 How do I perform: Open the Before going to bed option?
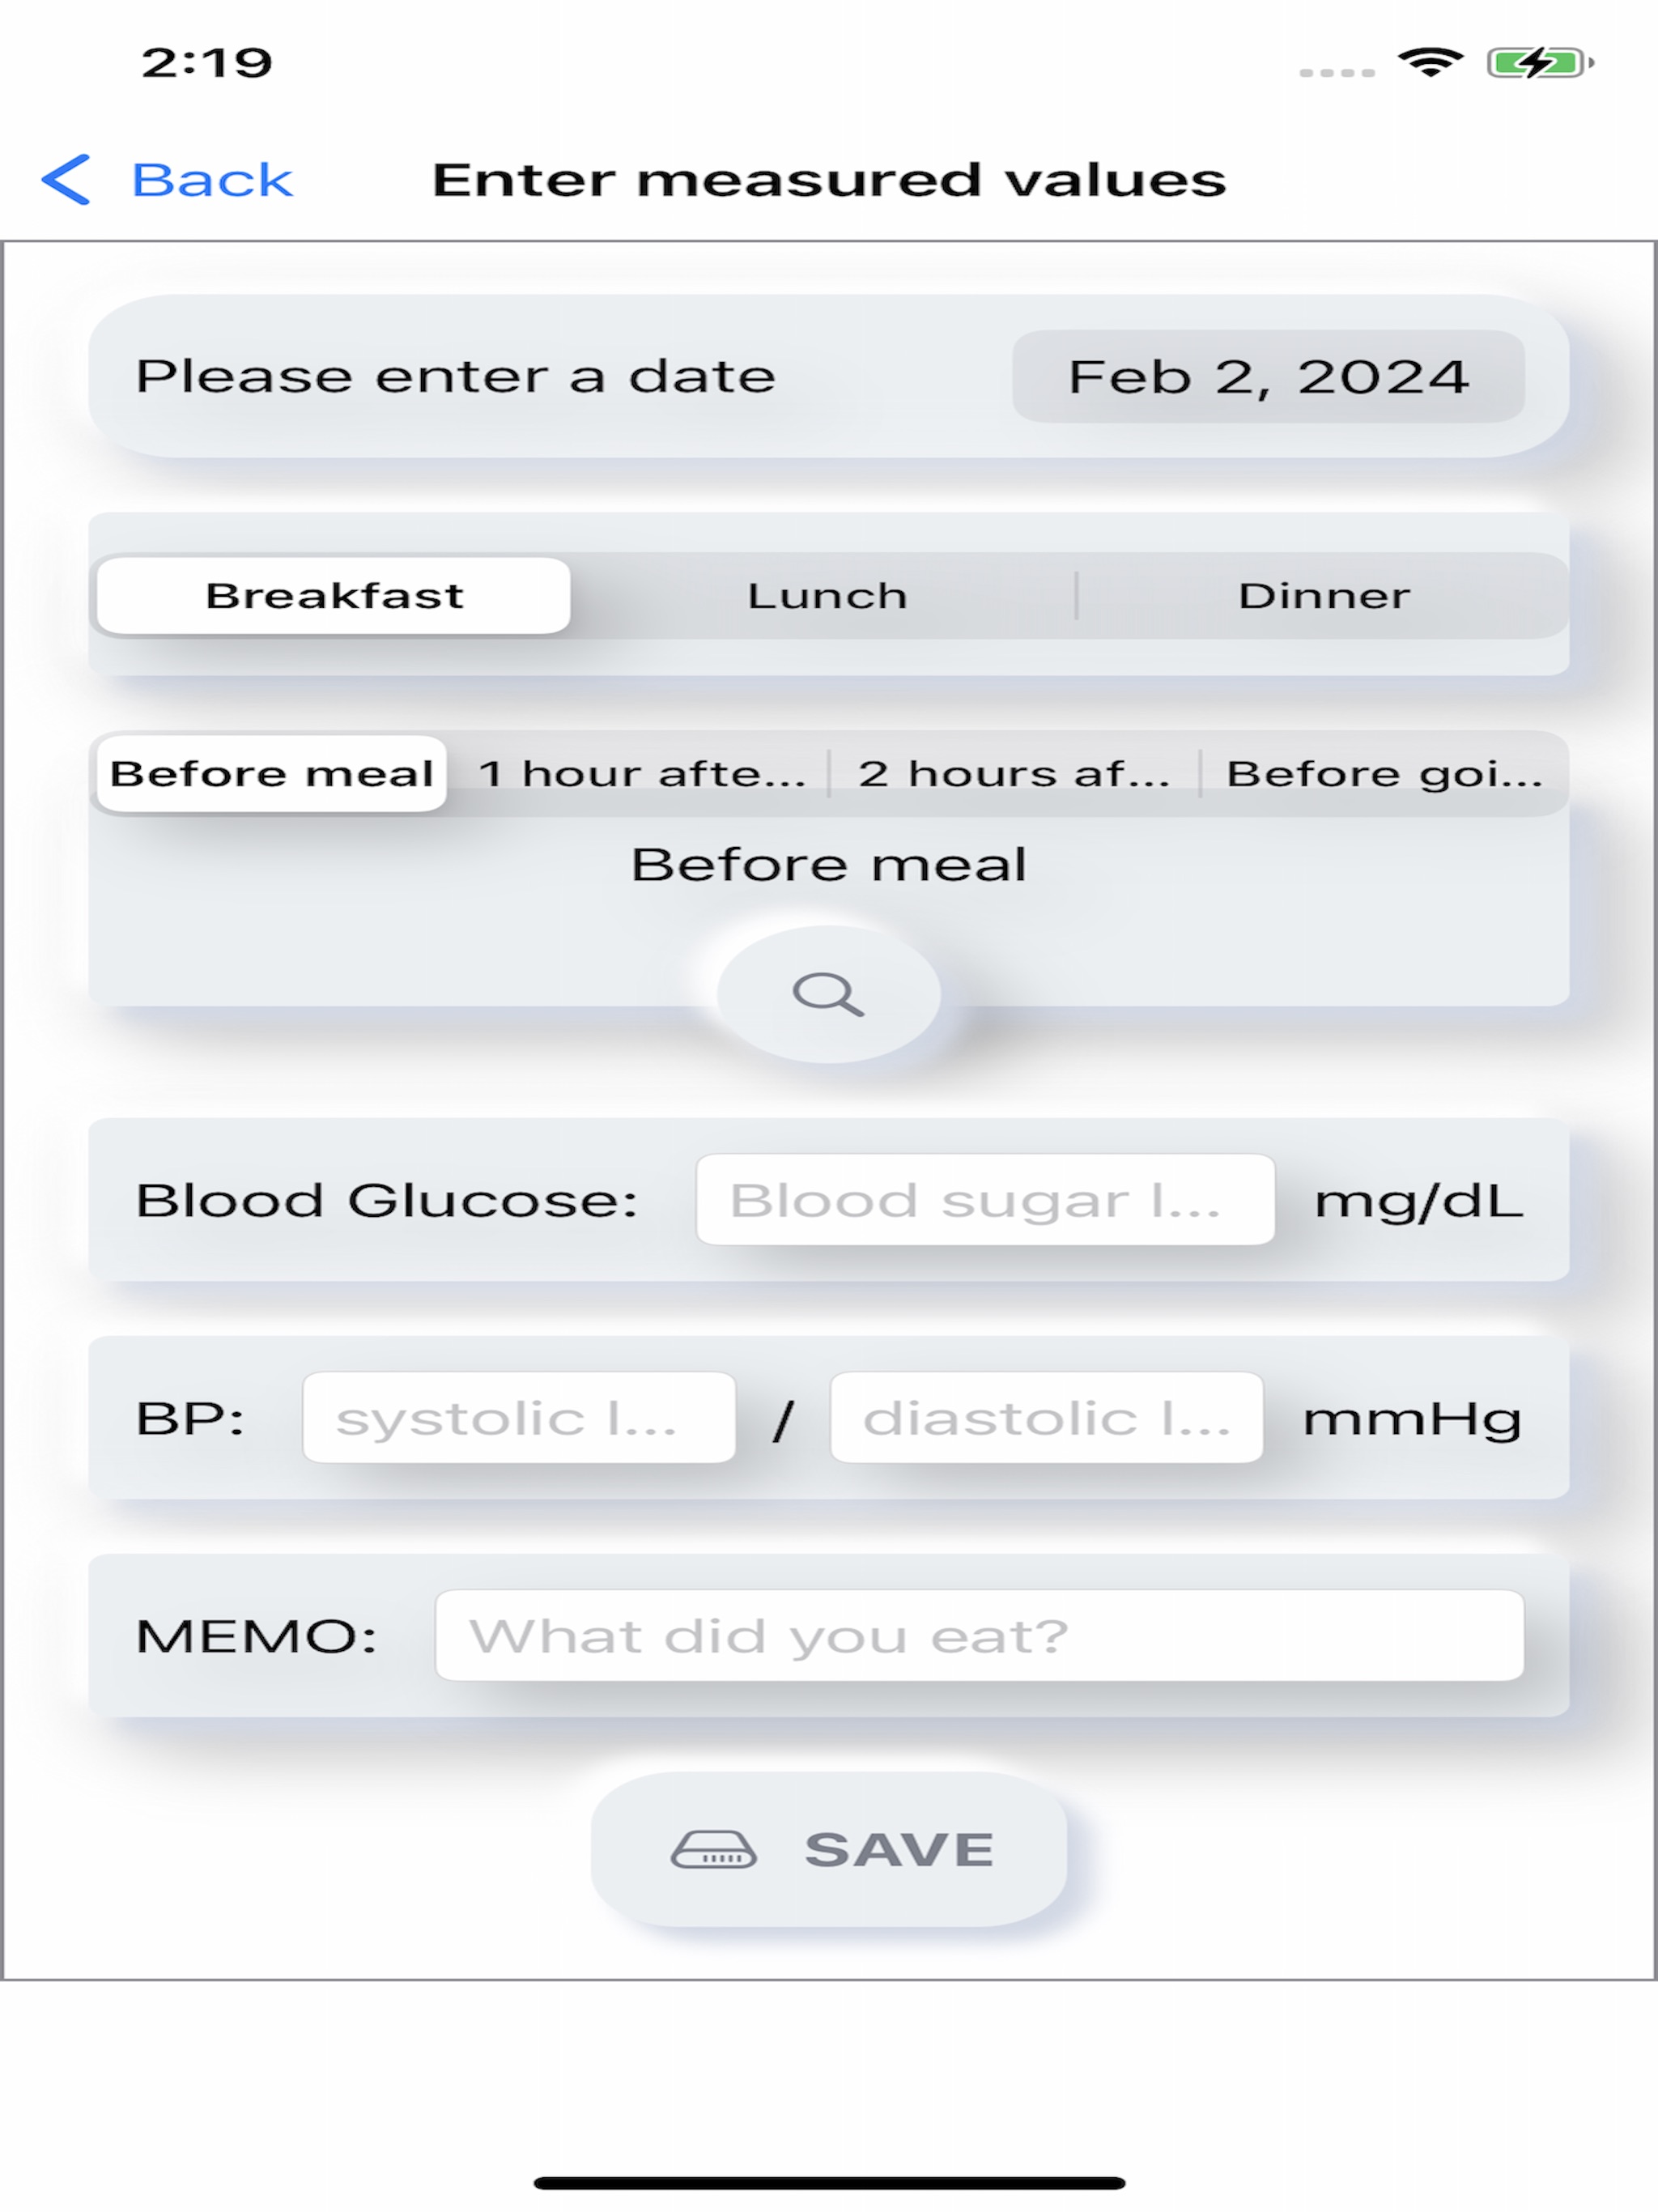[1383, 773]
